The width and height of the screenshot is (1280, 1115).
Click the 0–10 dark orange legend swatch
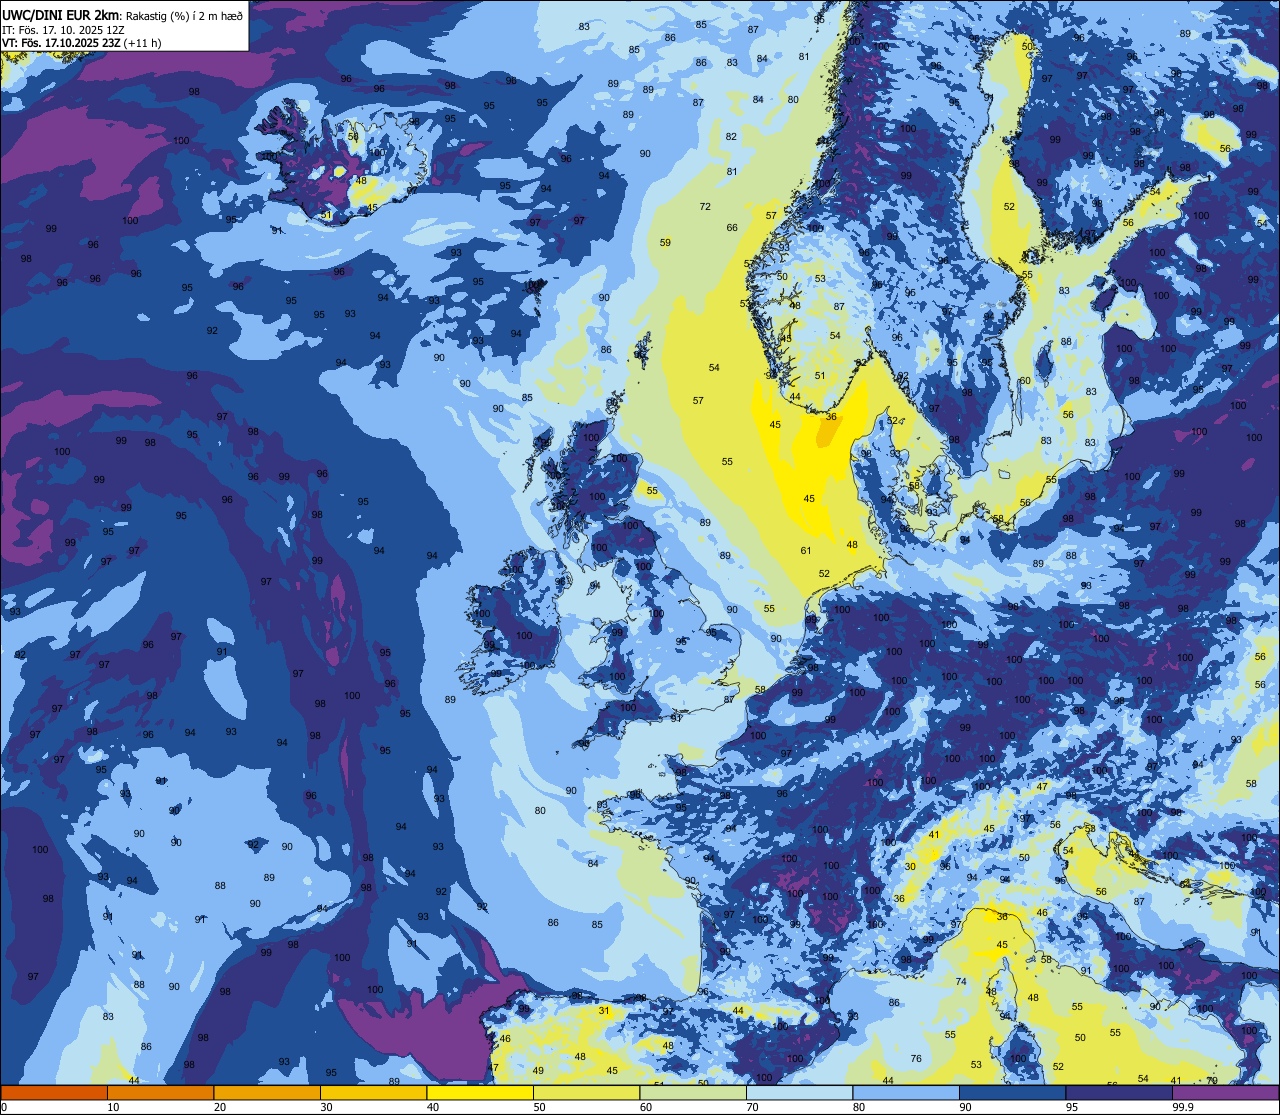tap(54, 1092)
